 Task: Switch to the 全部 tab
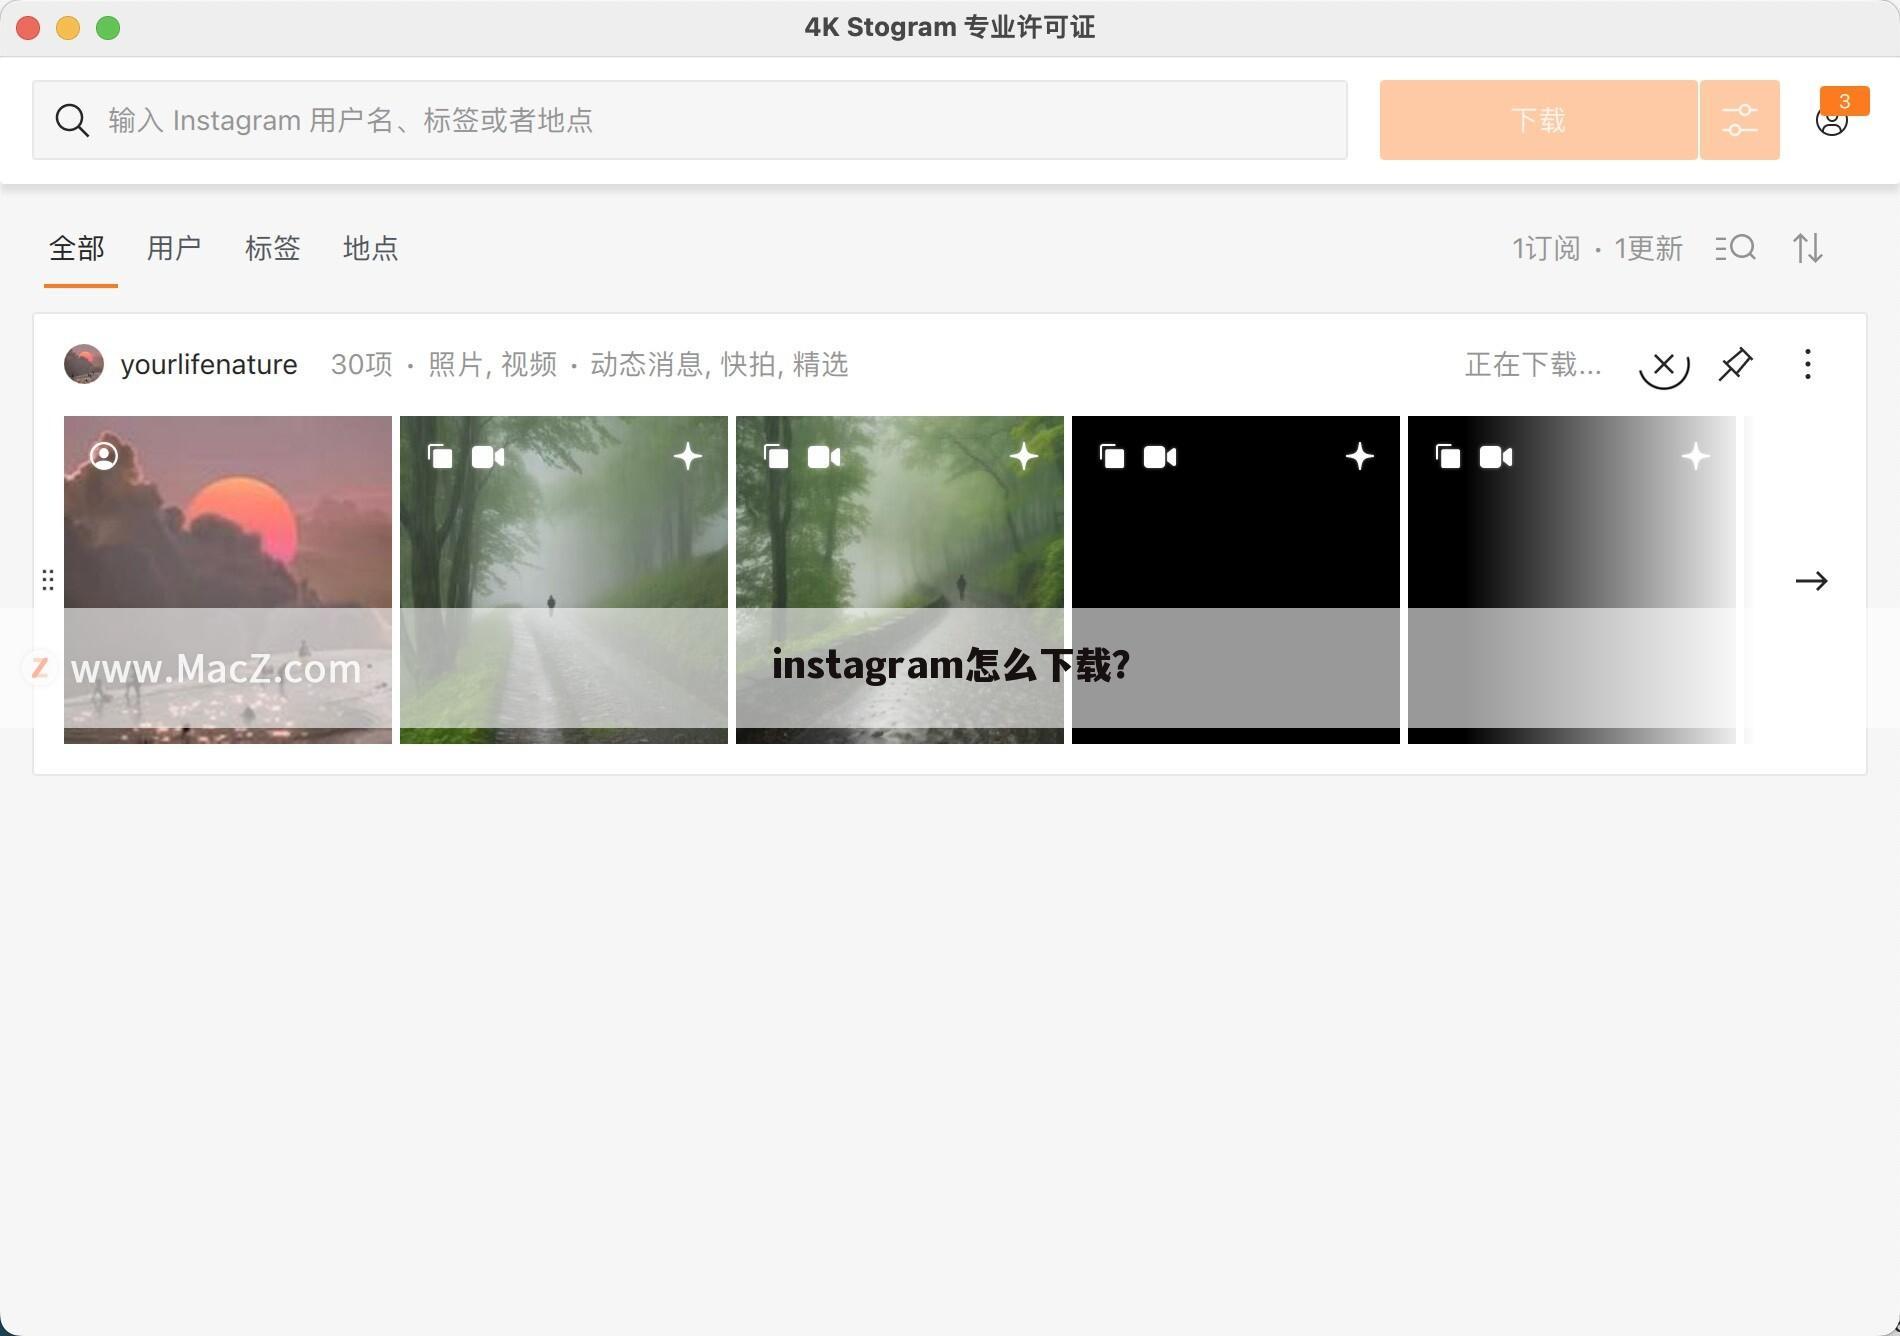point(77,248)
